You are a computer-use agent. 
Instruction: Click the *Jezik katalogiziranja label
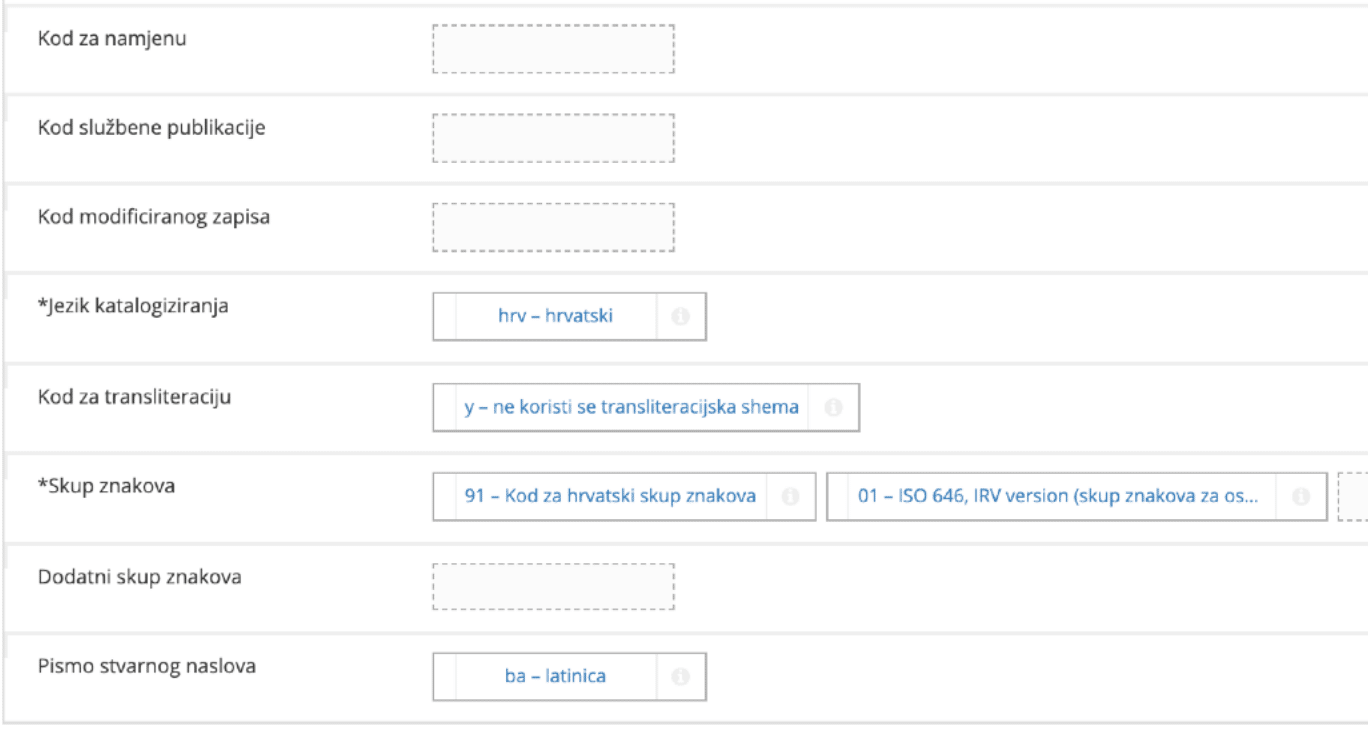[x=133, y=306]
